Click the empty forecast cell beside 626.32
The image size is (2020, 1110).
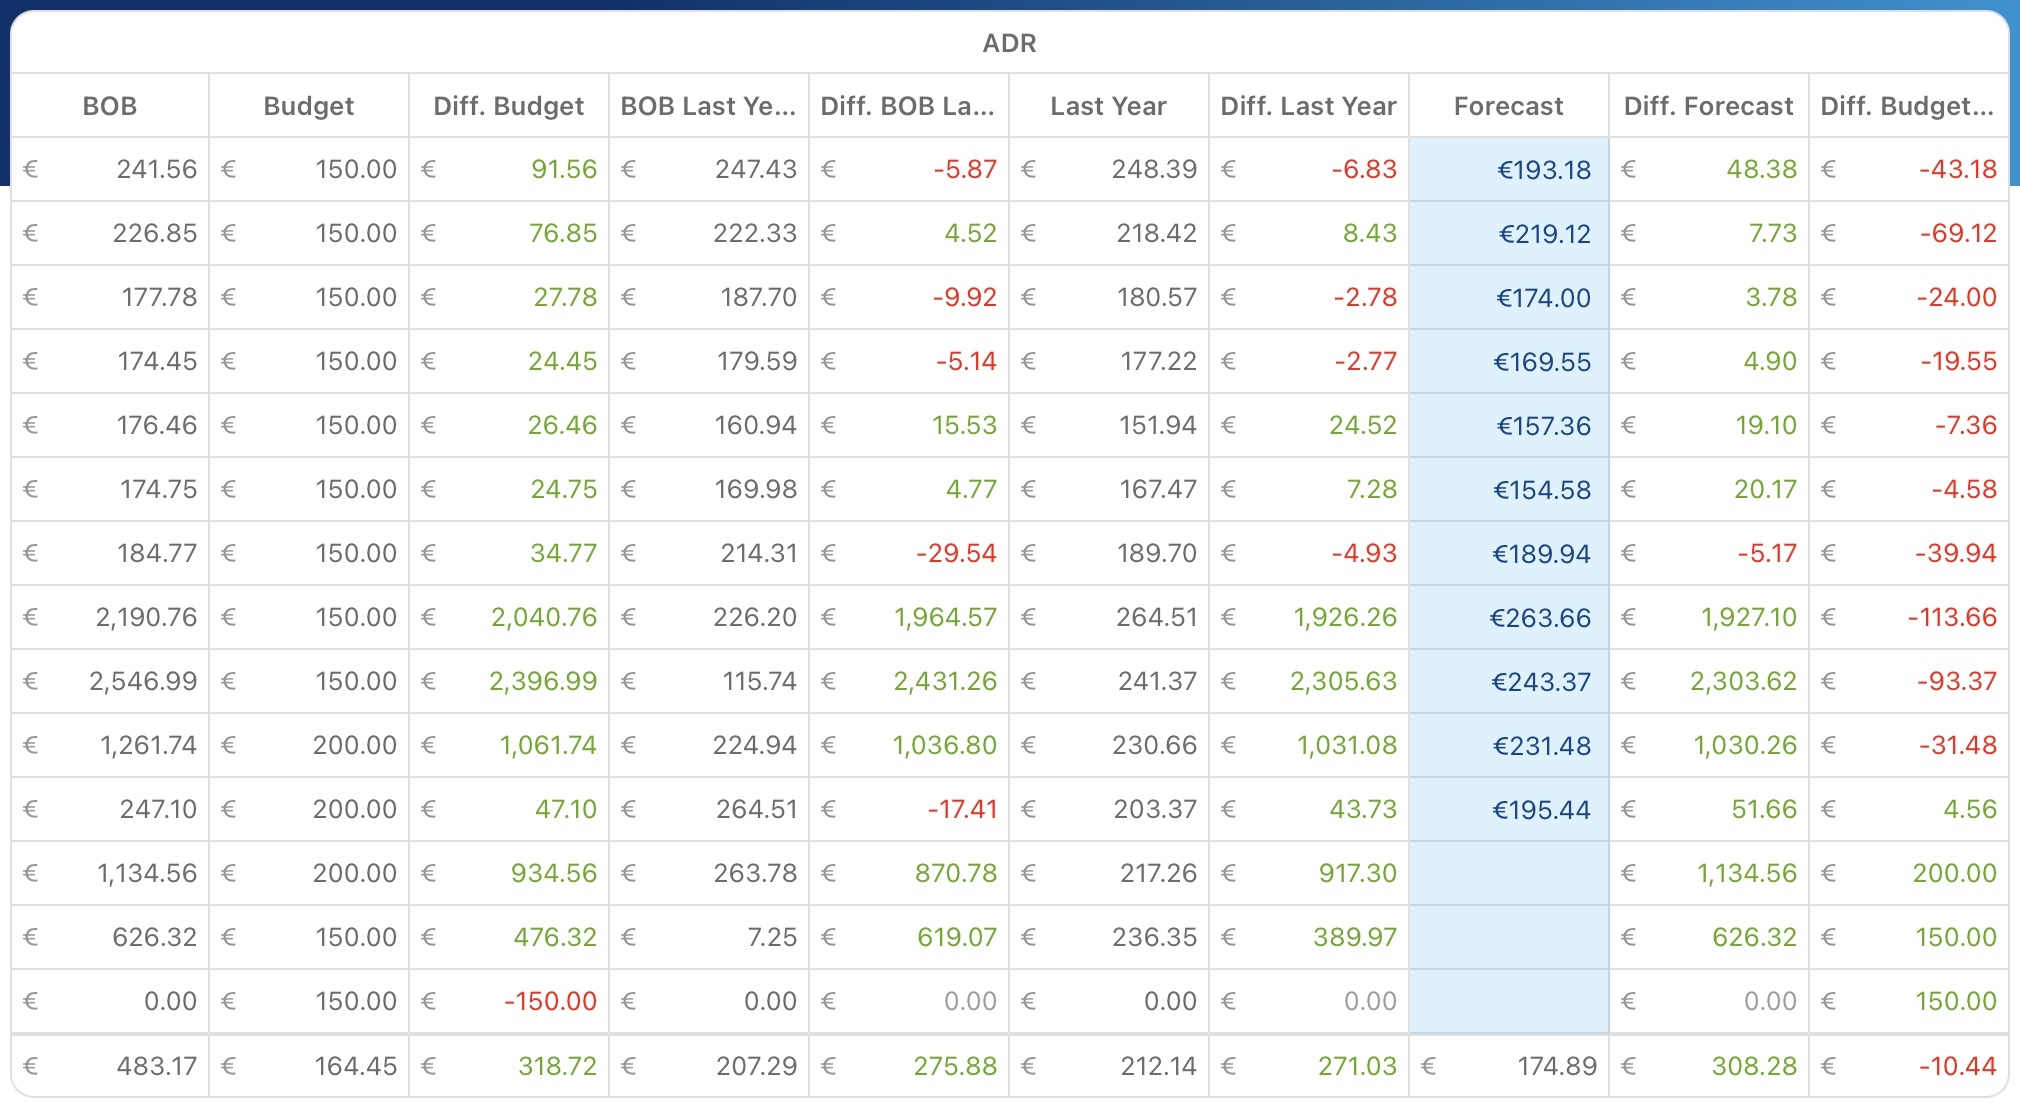coord(1508,938)
